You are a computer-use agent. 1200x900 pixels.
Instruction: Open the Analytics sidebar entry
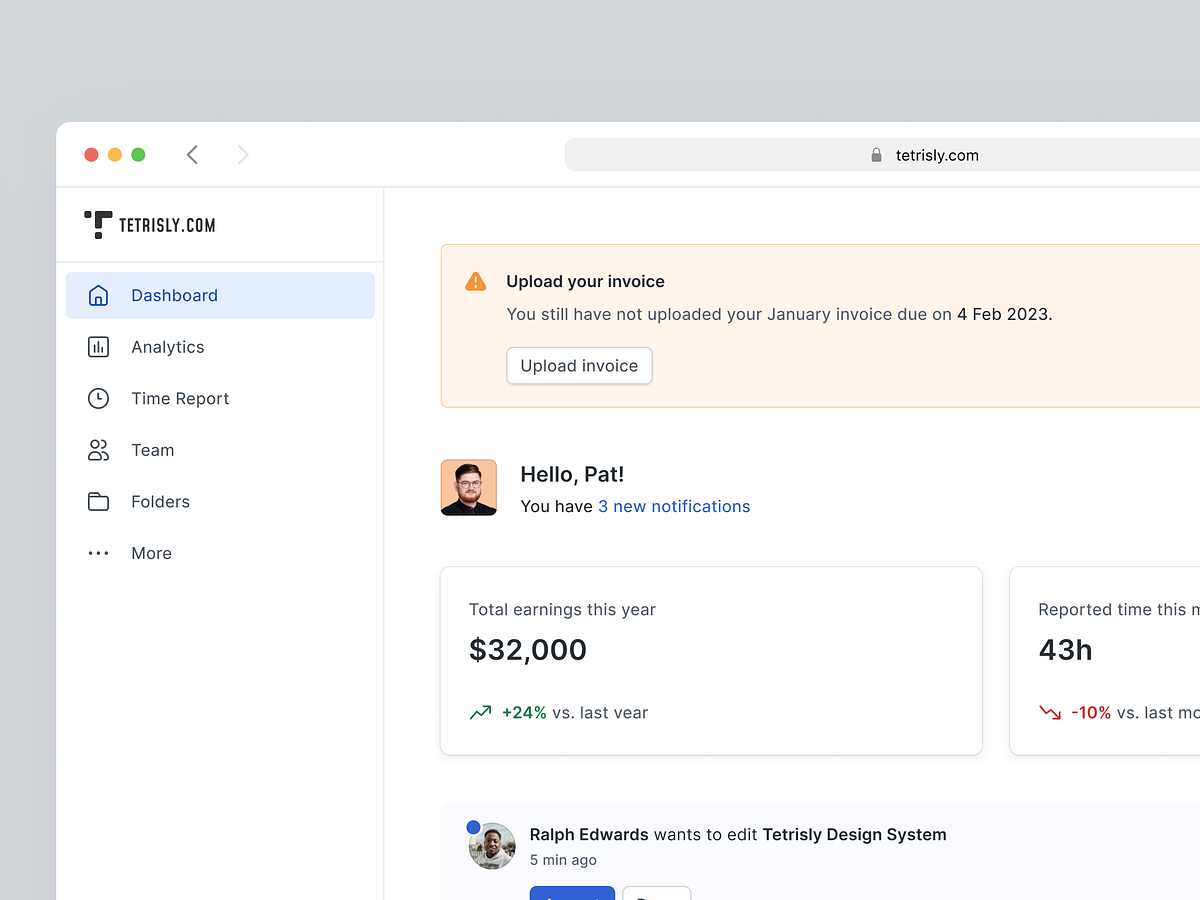[x=167, y=347]
